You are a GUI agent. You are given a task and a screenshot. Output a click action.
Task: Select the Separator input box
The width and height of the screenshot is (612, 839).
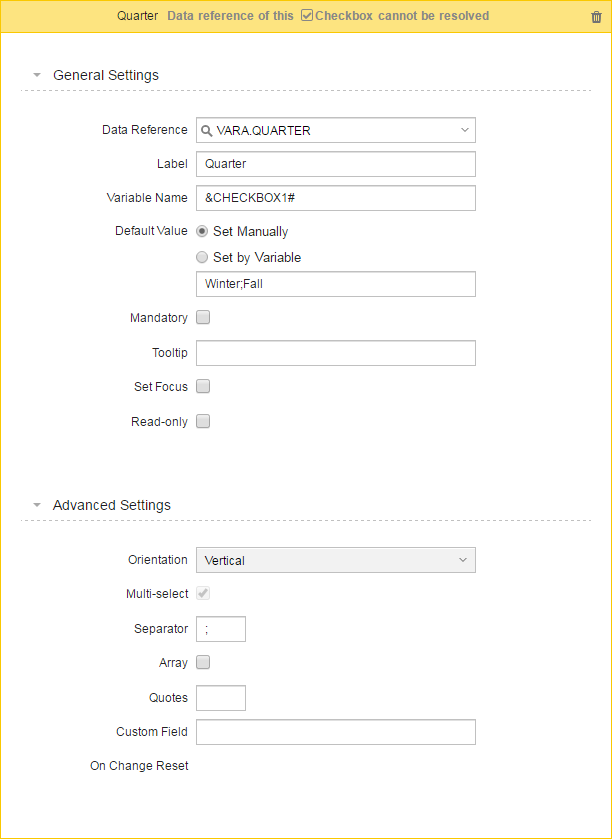coord(221,629)
